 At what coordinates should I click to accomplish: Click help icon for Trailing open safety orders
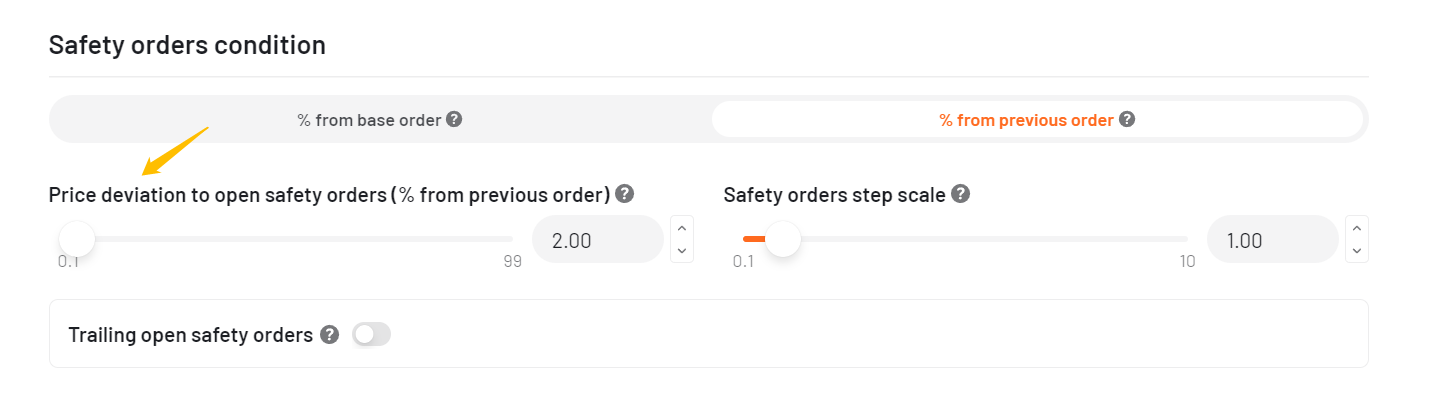[330, 335]
